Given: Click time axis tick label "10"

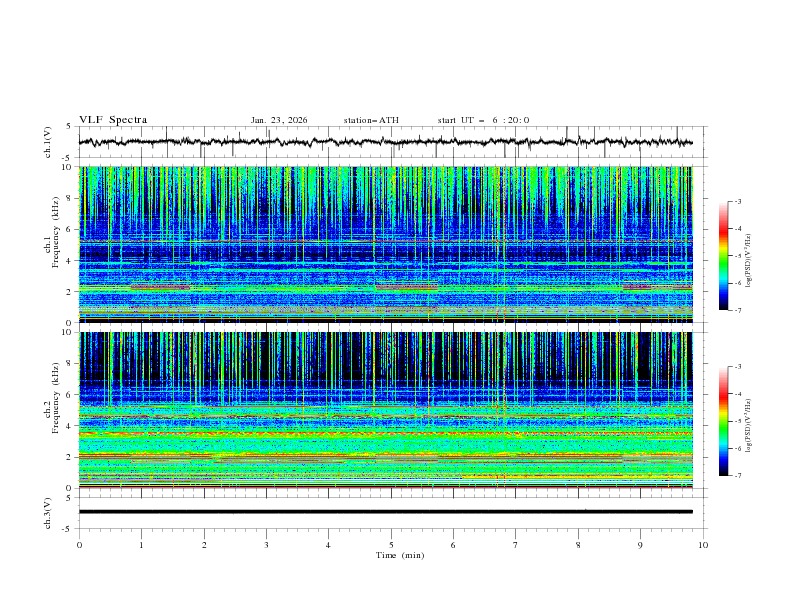Looking at the screenshot, I should 703,545.
